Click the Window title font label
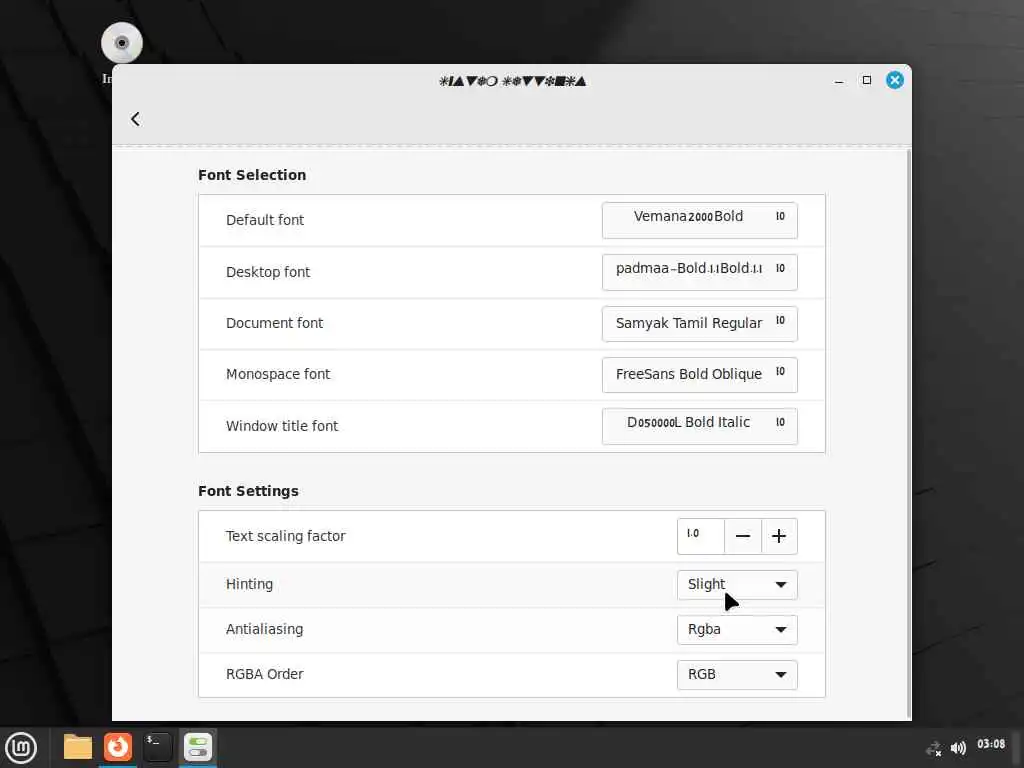The height and width of the screenshot is (768, 1024). click(x=282, y=426)
